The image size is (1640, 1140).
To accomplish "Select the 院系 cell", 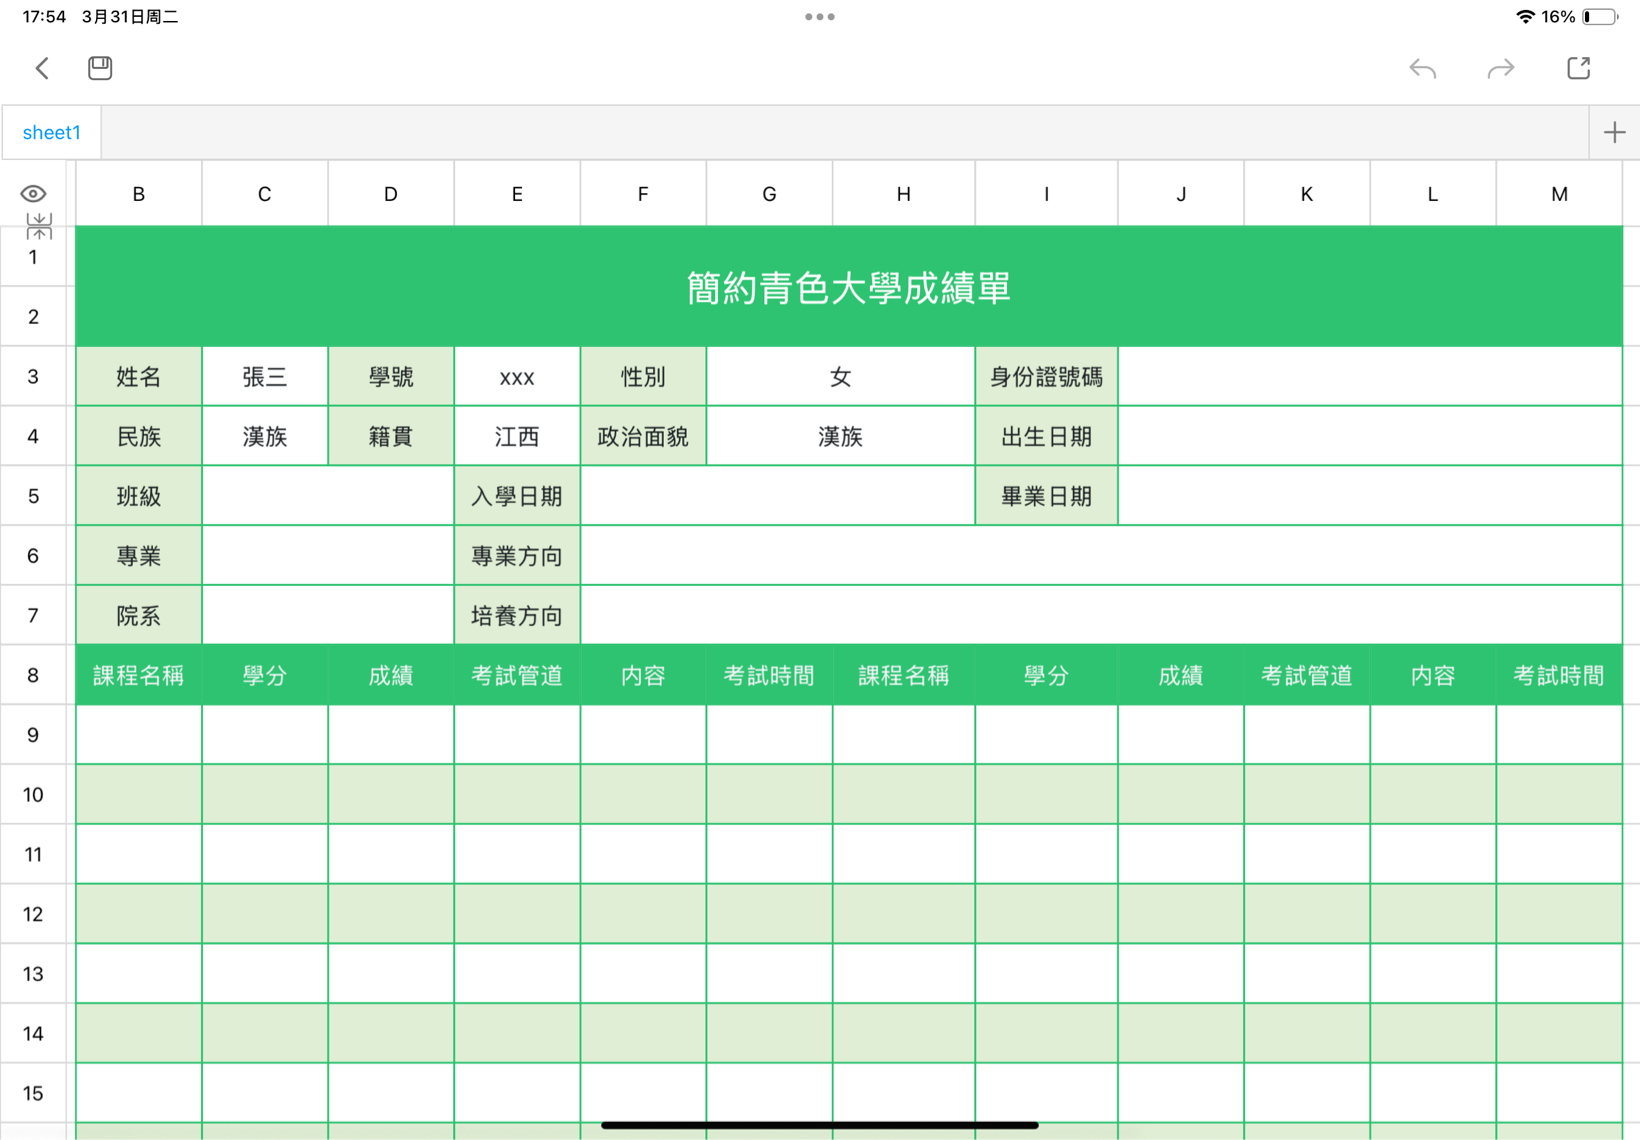I will tap(139, 615).
